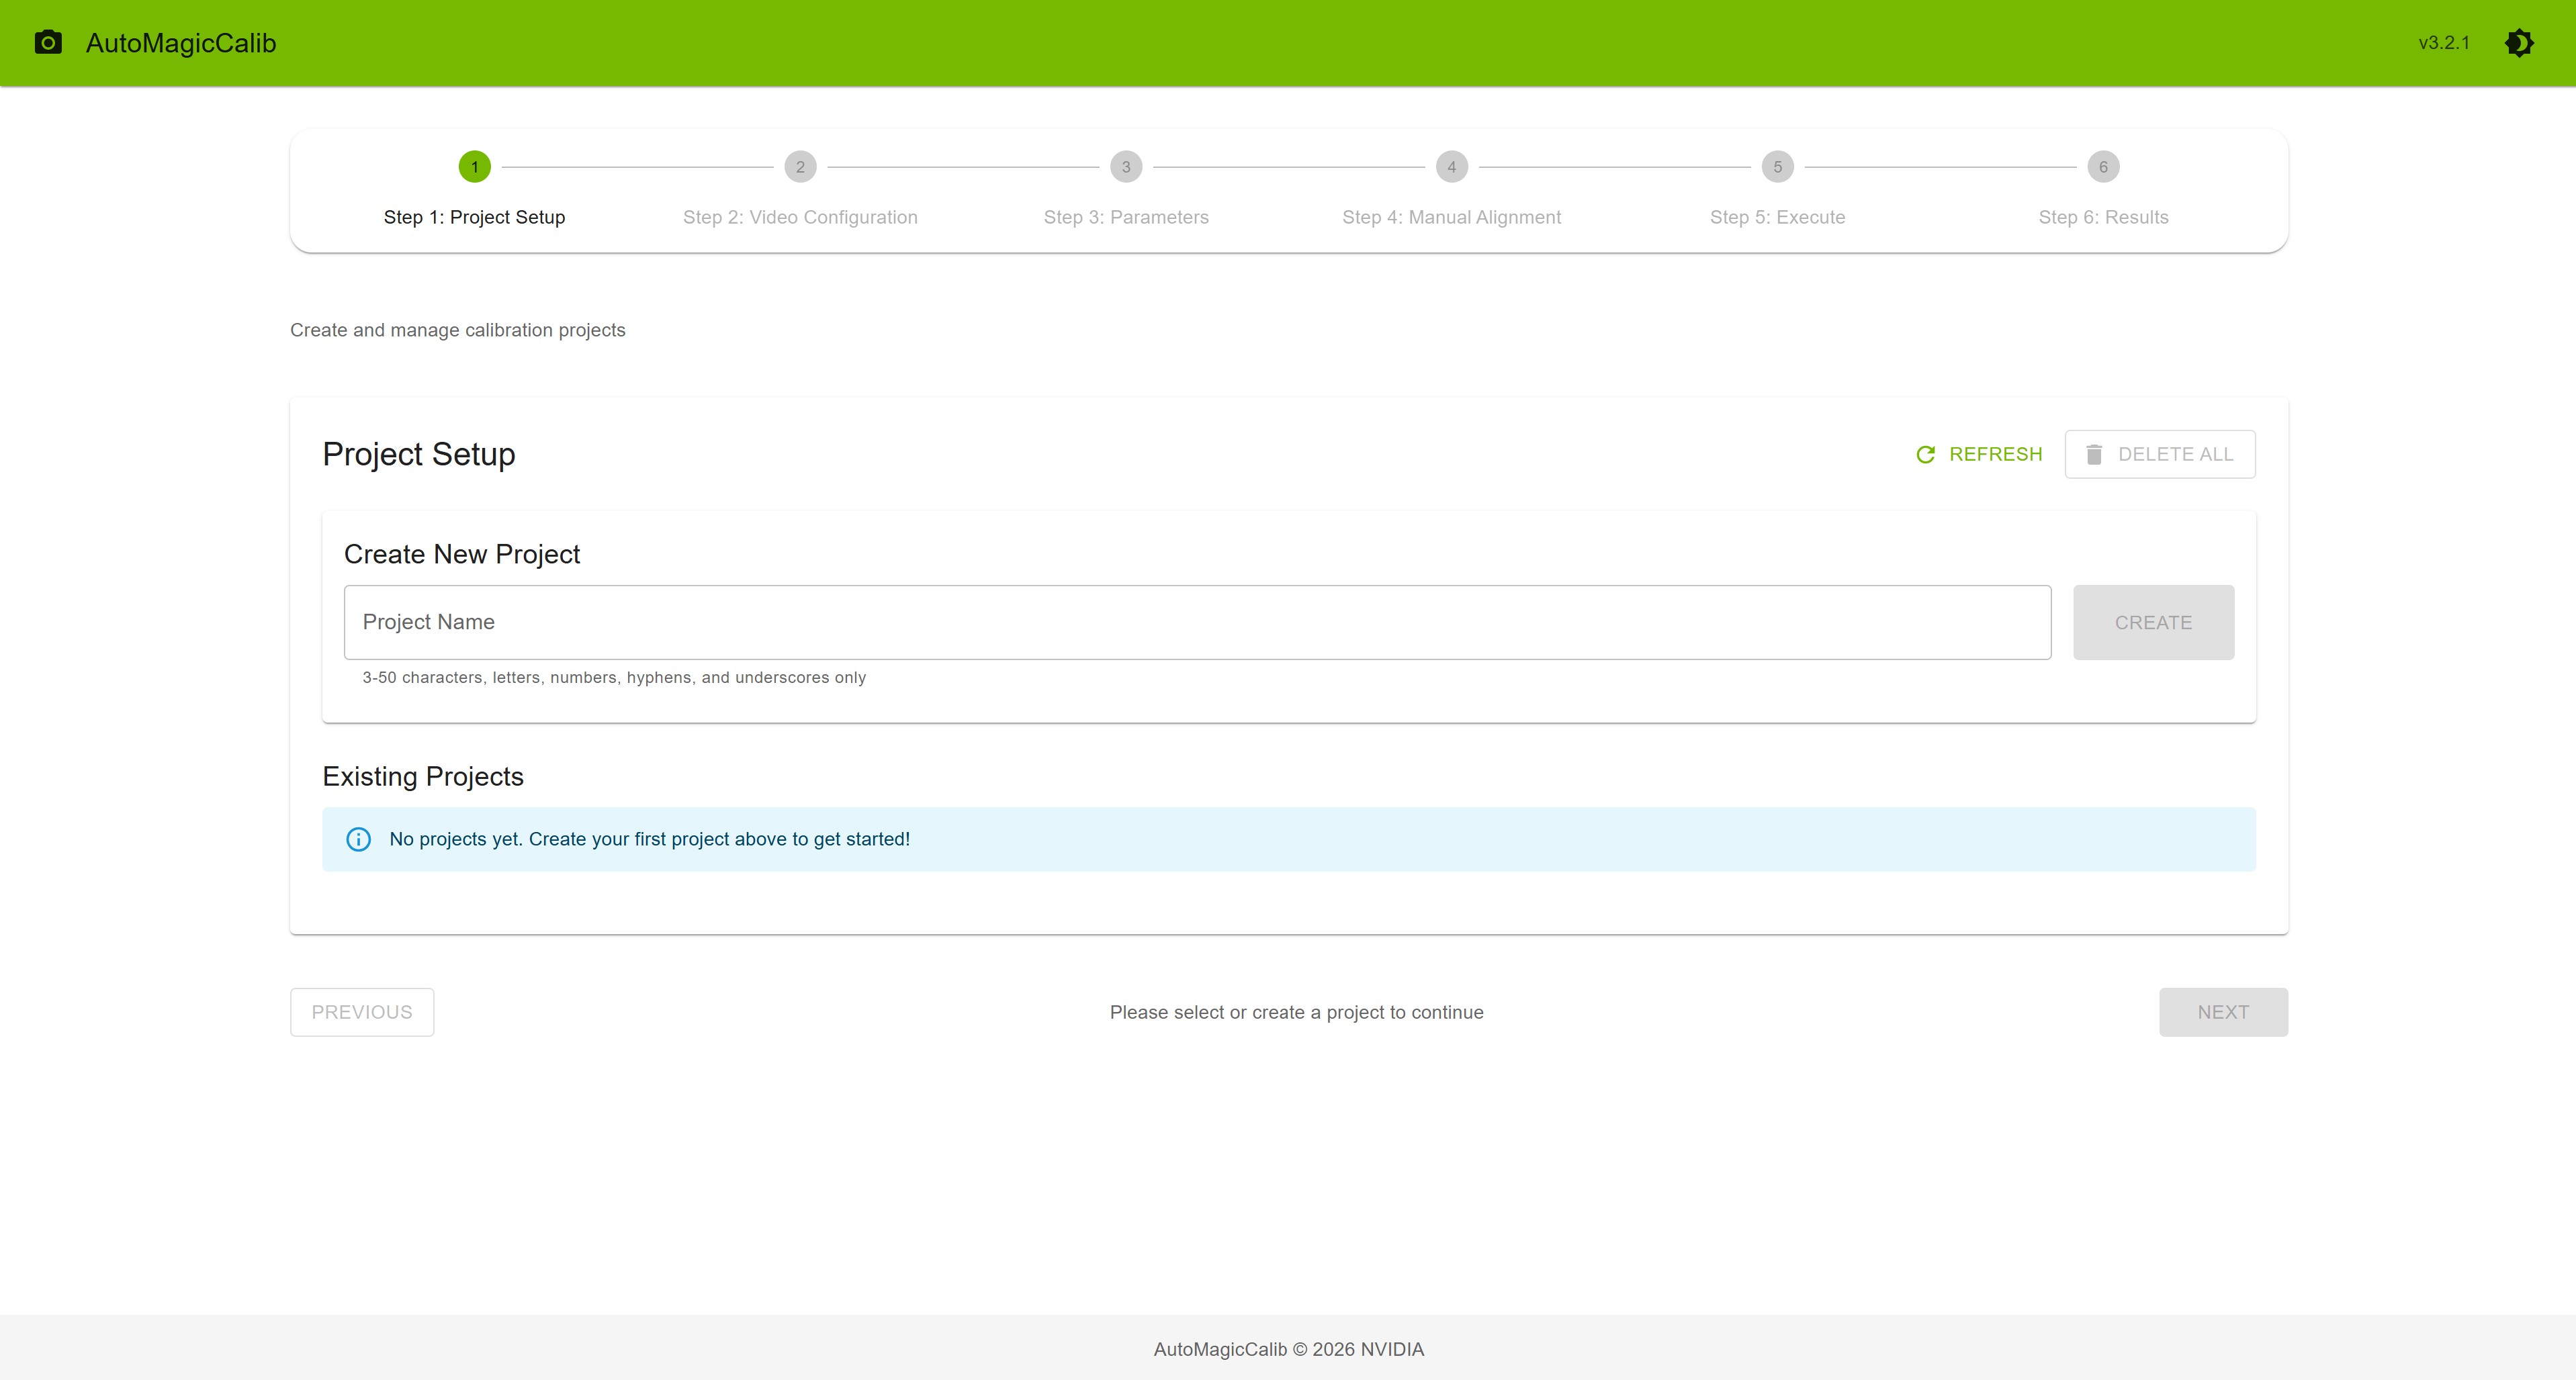This screenshot has height=1380, width=2576.
Task: Toggle dark mode brightness icon
Action: point(2519,43)
